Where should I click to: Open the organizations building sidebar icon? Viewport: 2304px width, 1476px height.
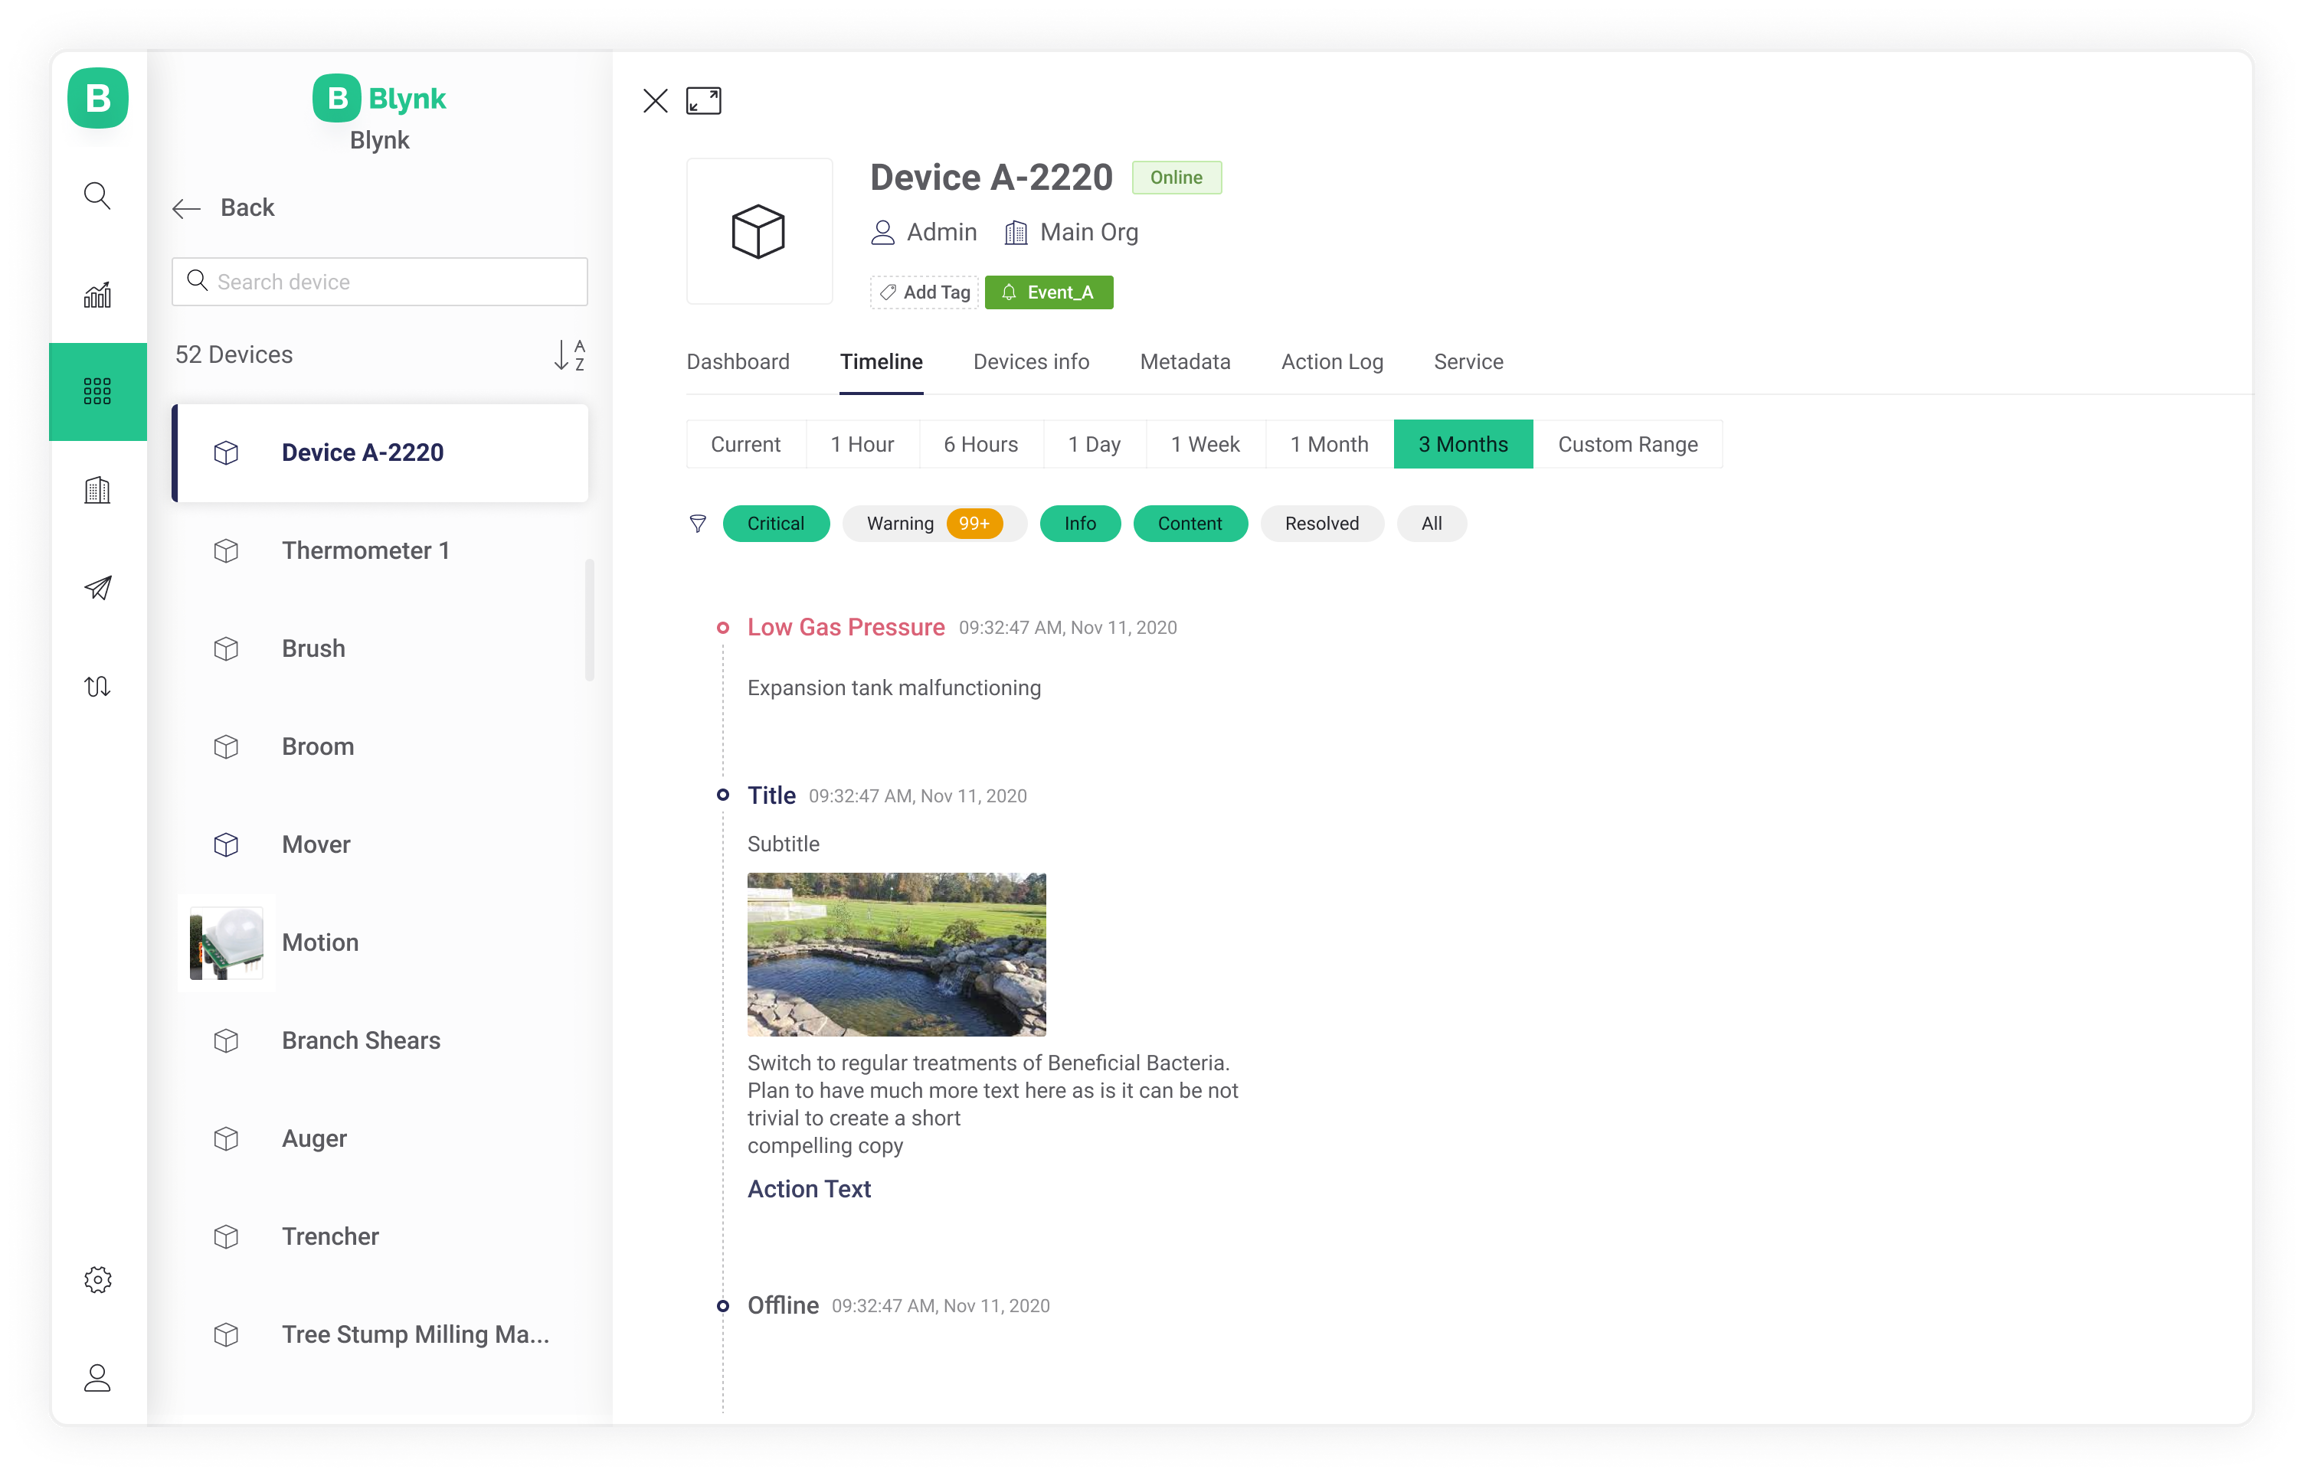click(x=97, y=490)
